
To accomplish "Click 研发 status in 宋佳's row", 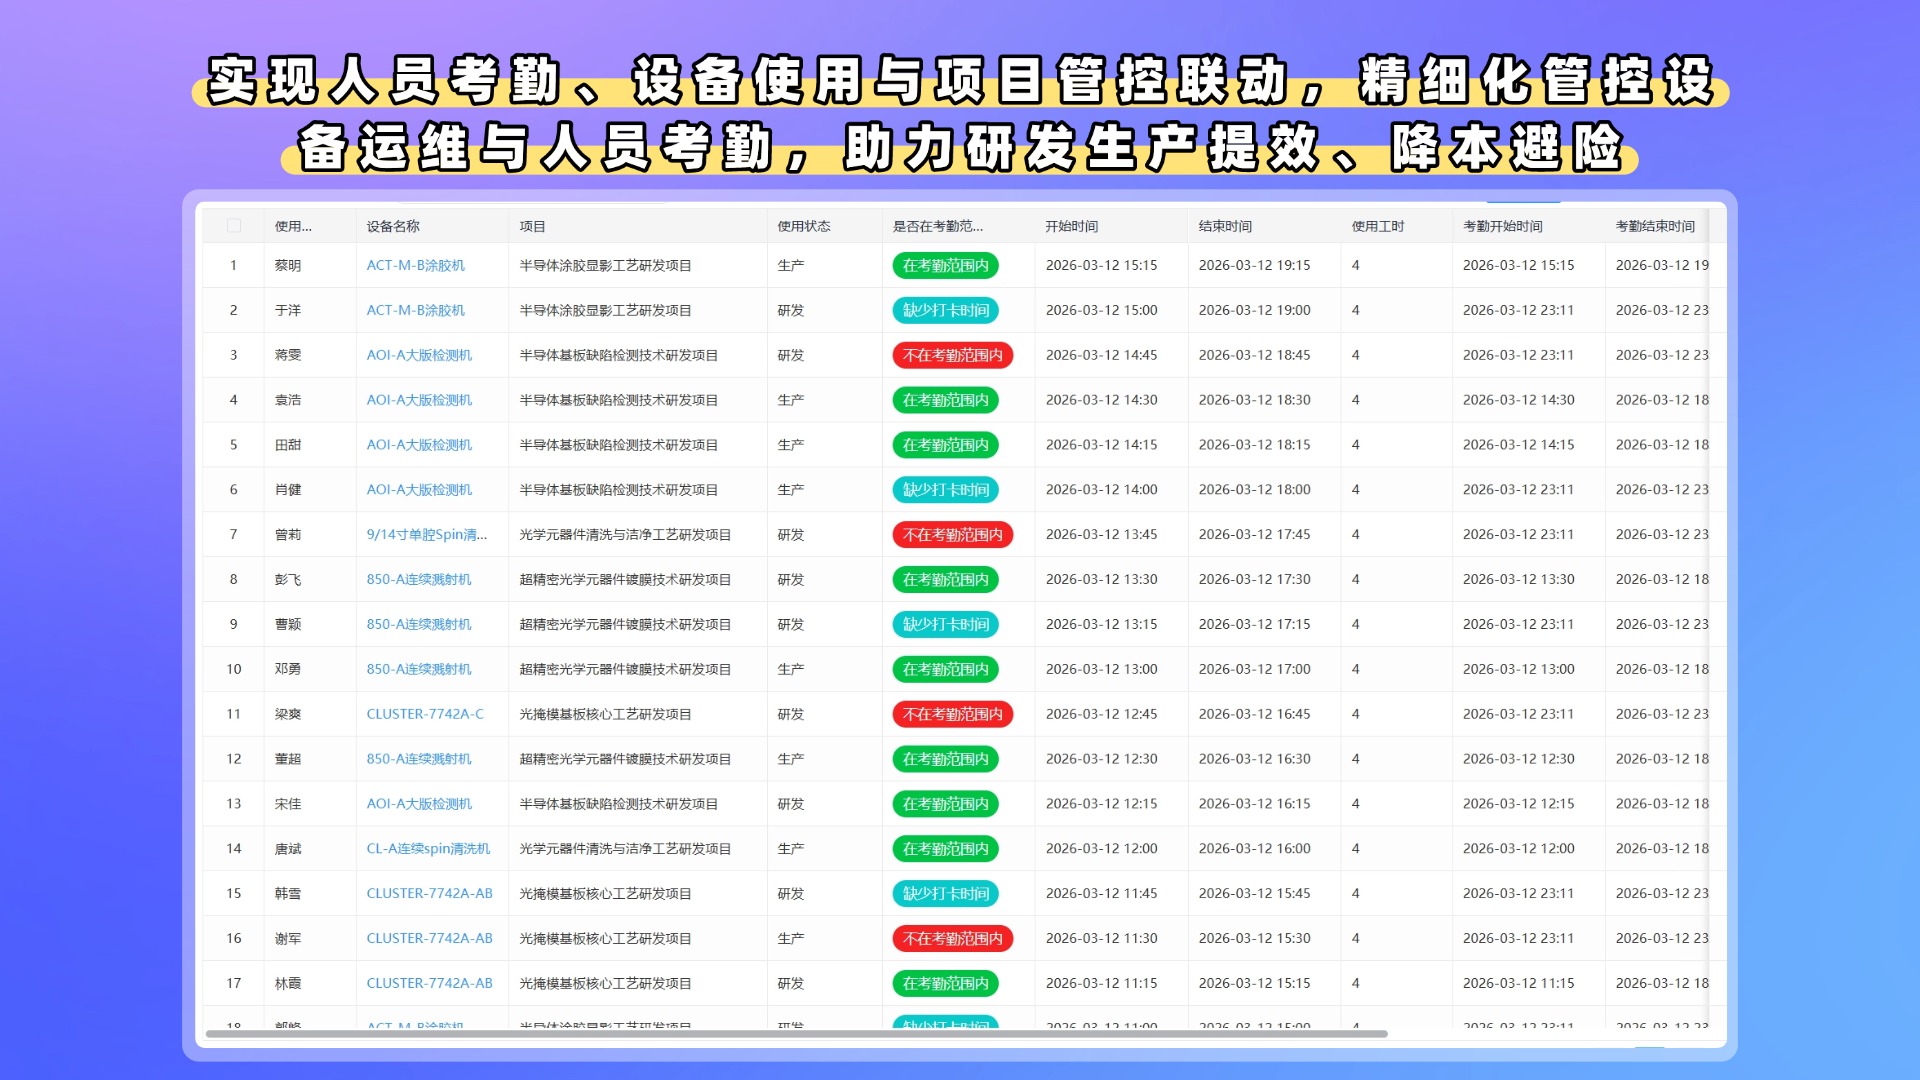I will pos(791,804).
